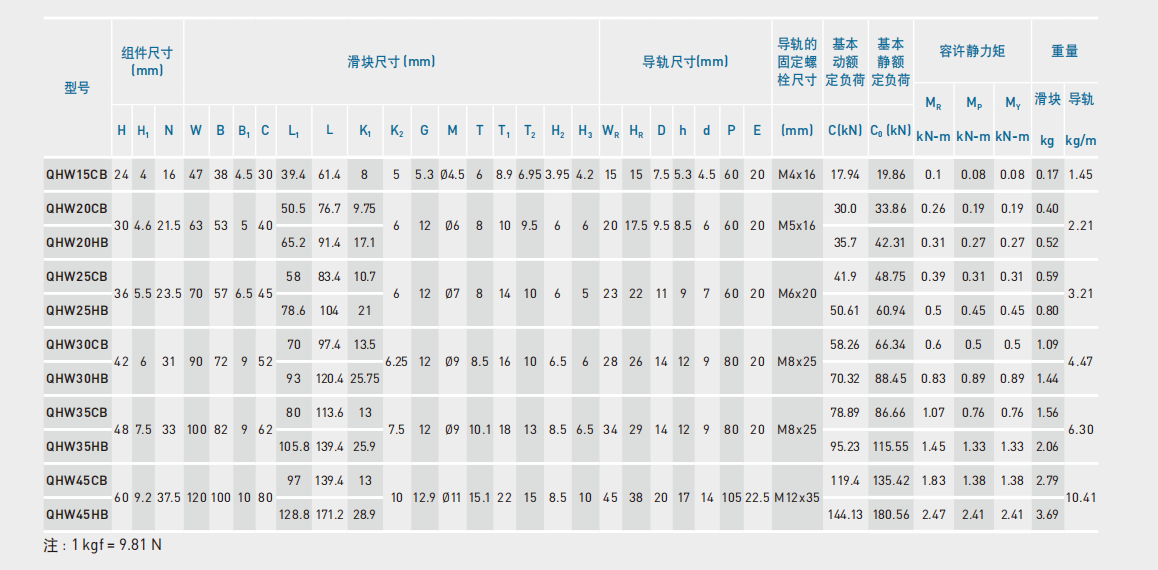The width and height of the screenshot is (1158, 570).
Task: Click the 滑块尺寸 (mm) header
Action: [x=391, y=62]
